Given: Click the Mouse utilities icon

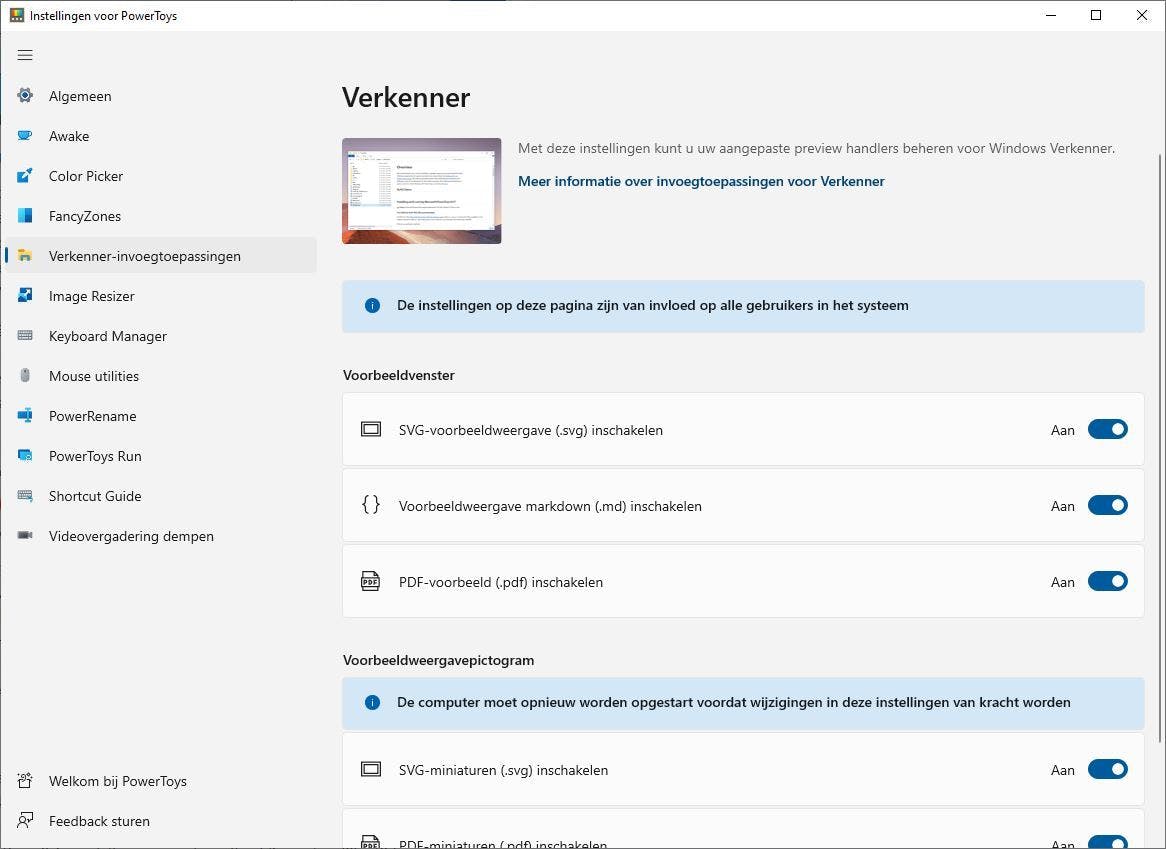Looking at the screenshot, I should click(25, 376).
